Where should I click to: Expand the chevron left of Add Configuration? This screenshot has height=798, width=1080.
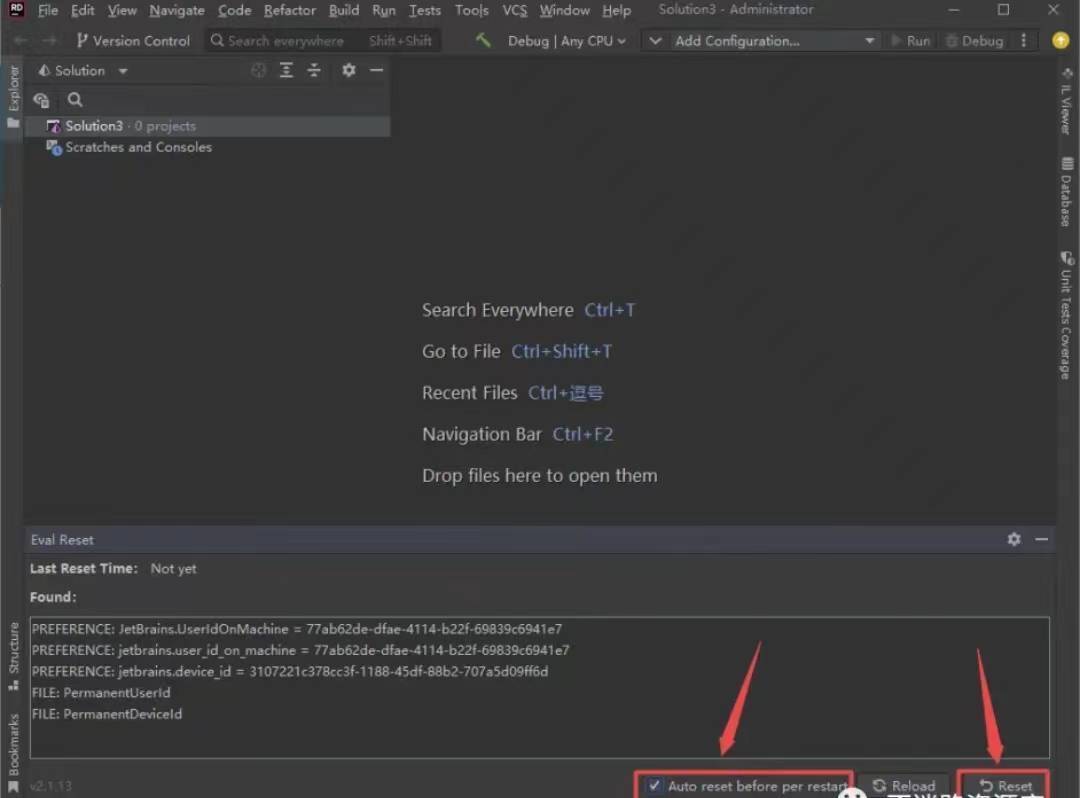(655, 41)
